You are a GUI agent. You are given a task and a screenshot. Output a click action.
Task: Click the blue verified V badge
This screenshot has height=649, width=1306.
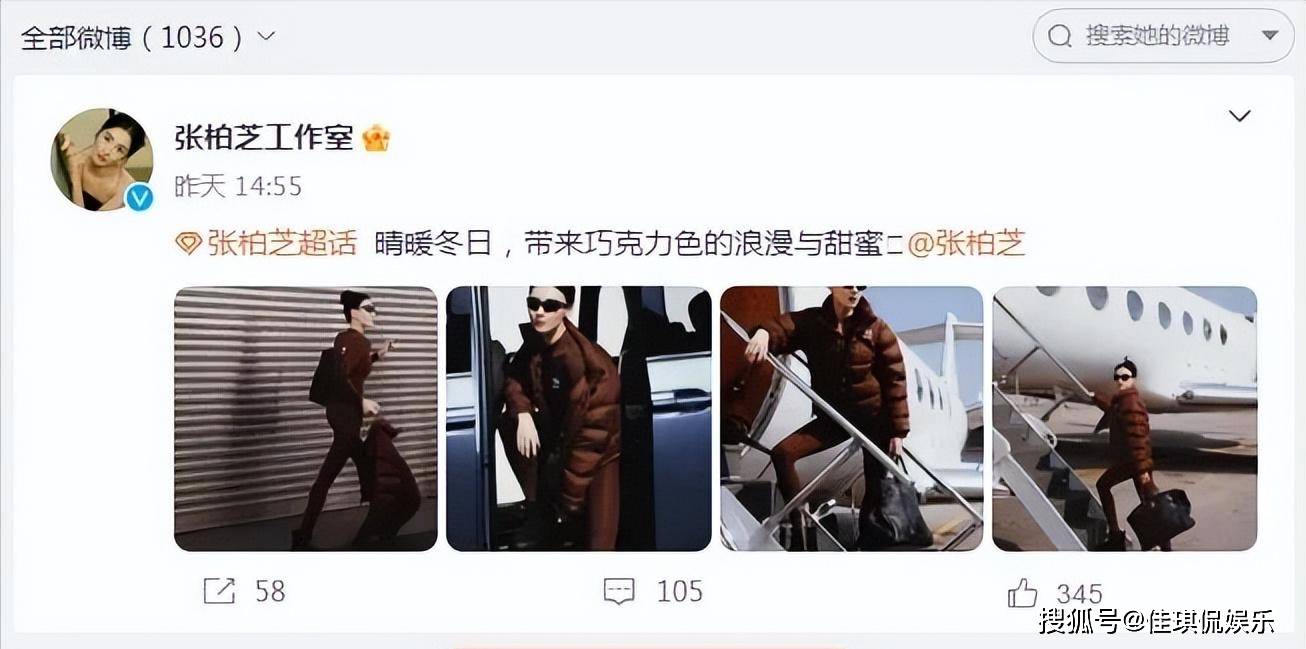tap(140, 197)
